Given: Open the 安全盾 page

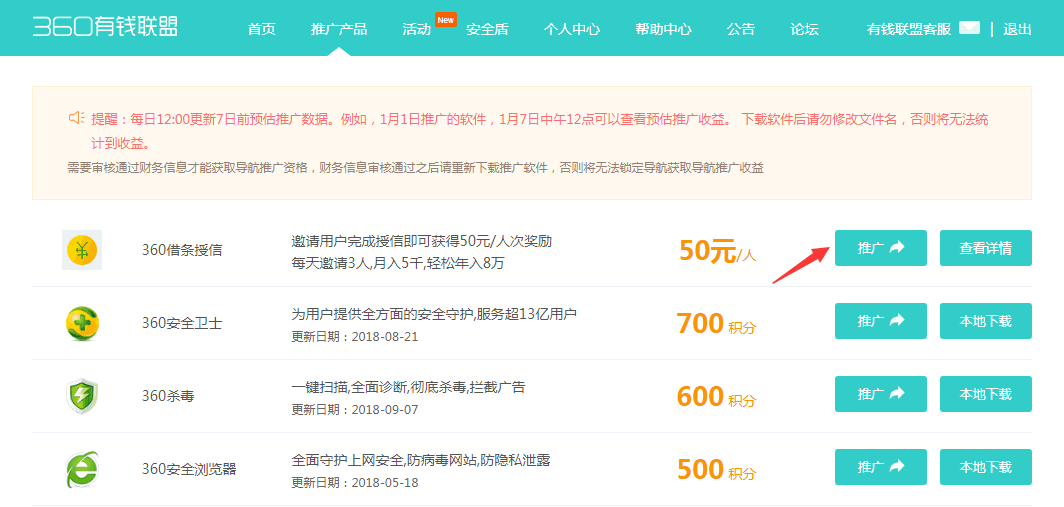Looking at the screenshot, I should (487, 29).
